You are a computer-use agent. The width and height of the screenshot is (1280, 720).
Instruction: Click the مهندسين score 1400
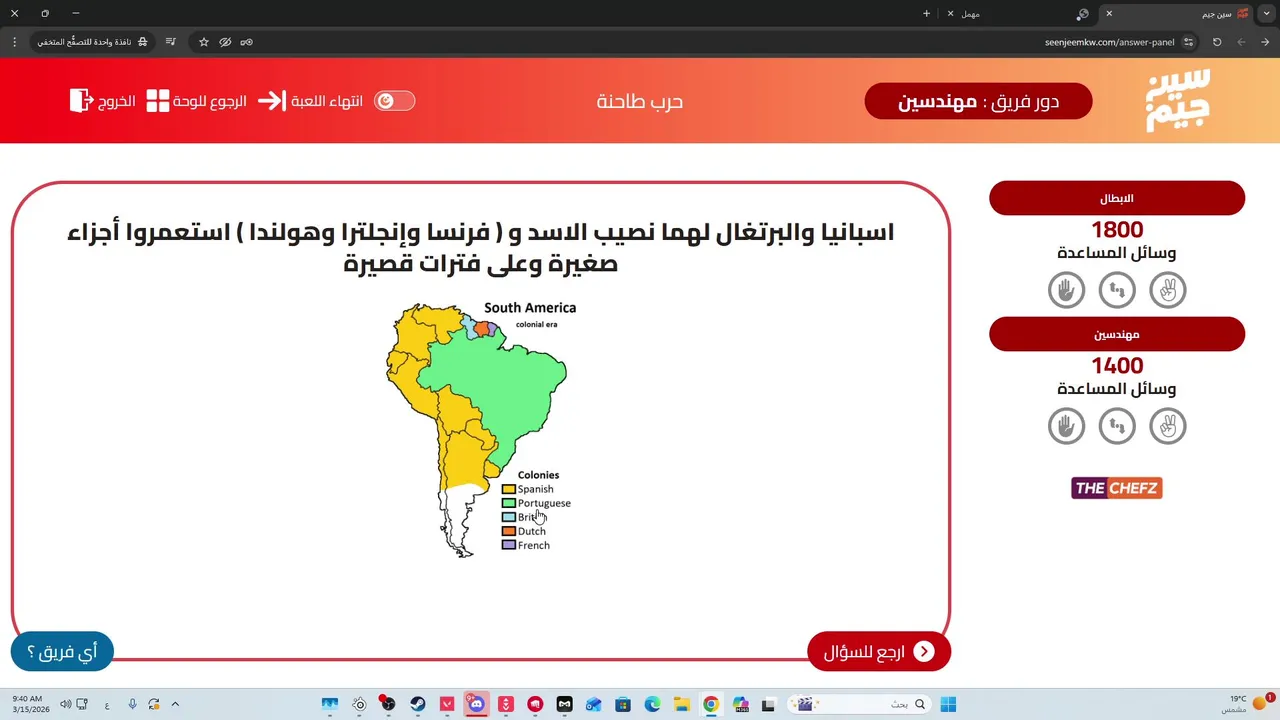click(x=1117, y=366)
